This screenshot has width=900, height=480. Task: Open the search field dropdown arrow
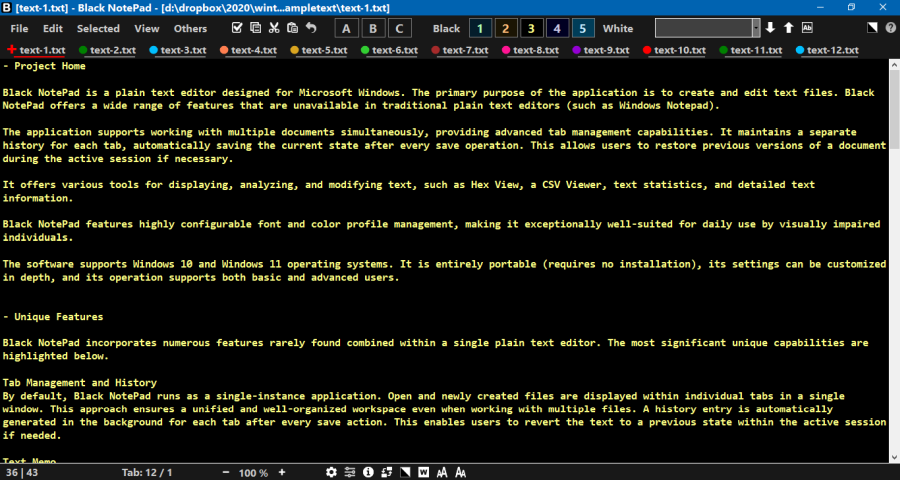pyautogui.click(x=757, y=28)
